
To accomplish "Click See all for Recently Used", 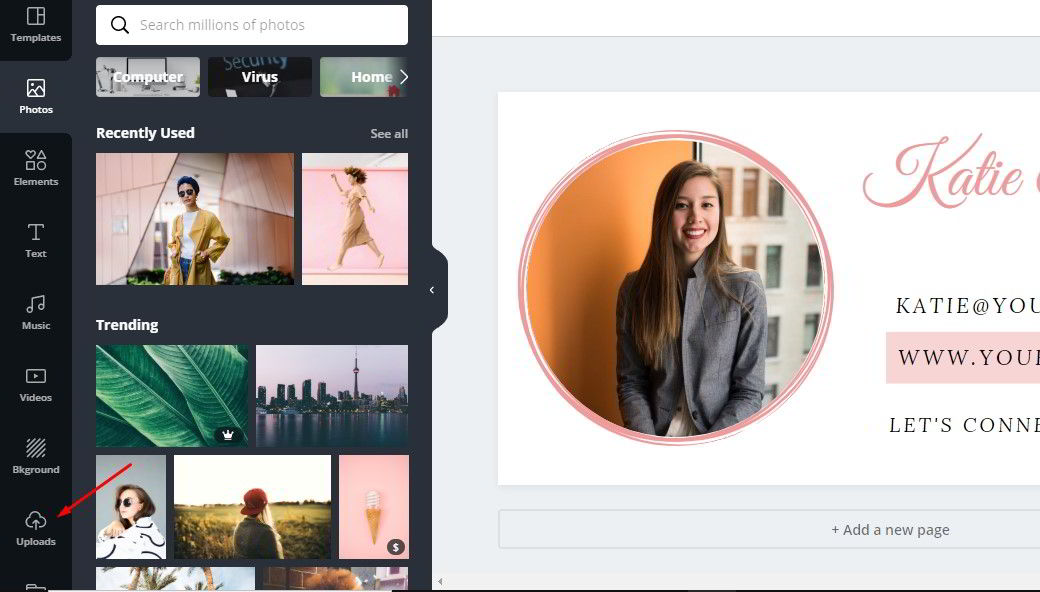I will point(389,134).
